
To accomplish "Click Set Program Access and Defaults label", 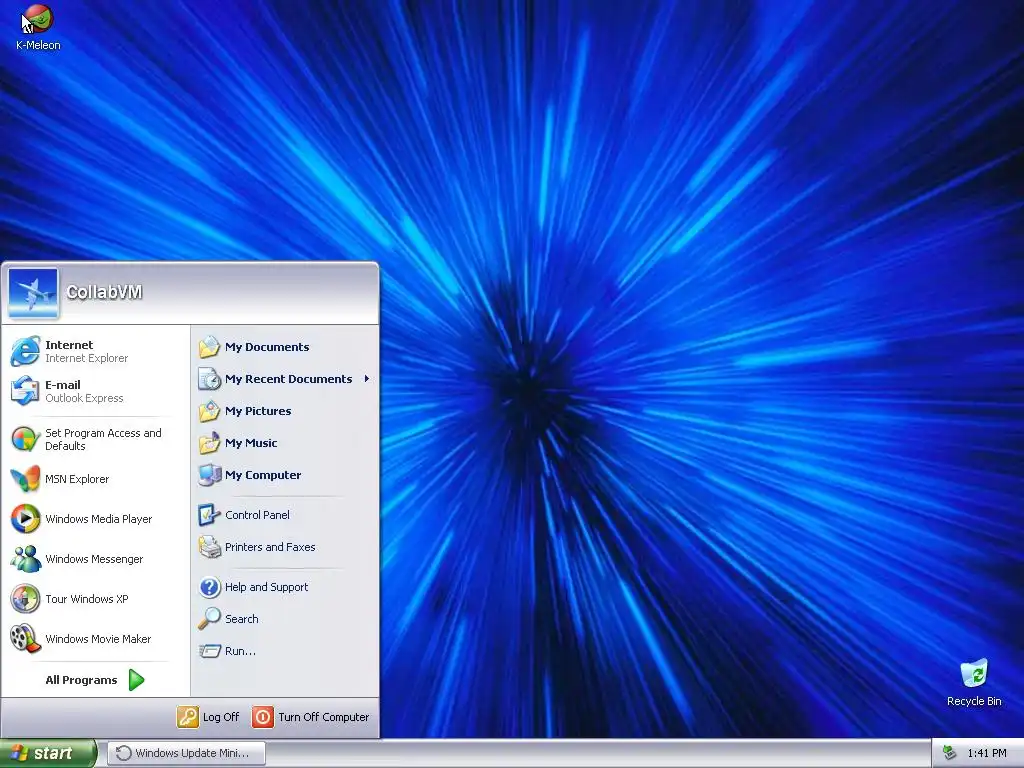I will click(103, 440).
